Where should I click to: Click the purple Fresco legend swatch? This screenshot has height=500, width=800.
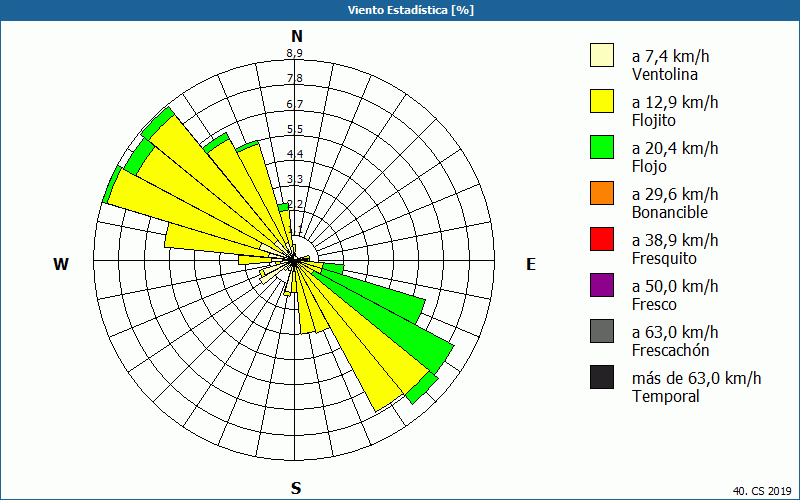click(x=602, y=285)
